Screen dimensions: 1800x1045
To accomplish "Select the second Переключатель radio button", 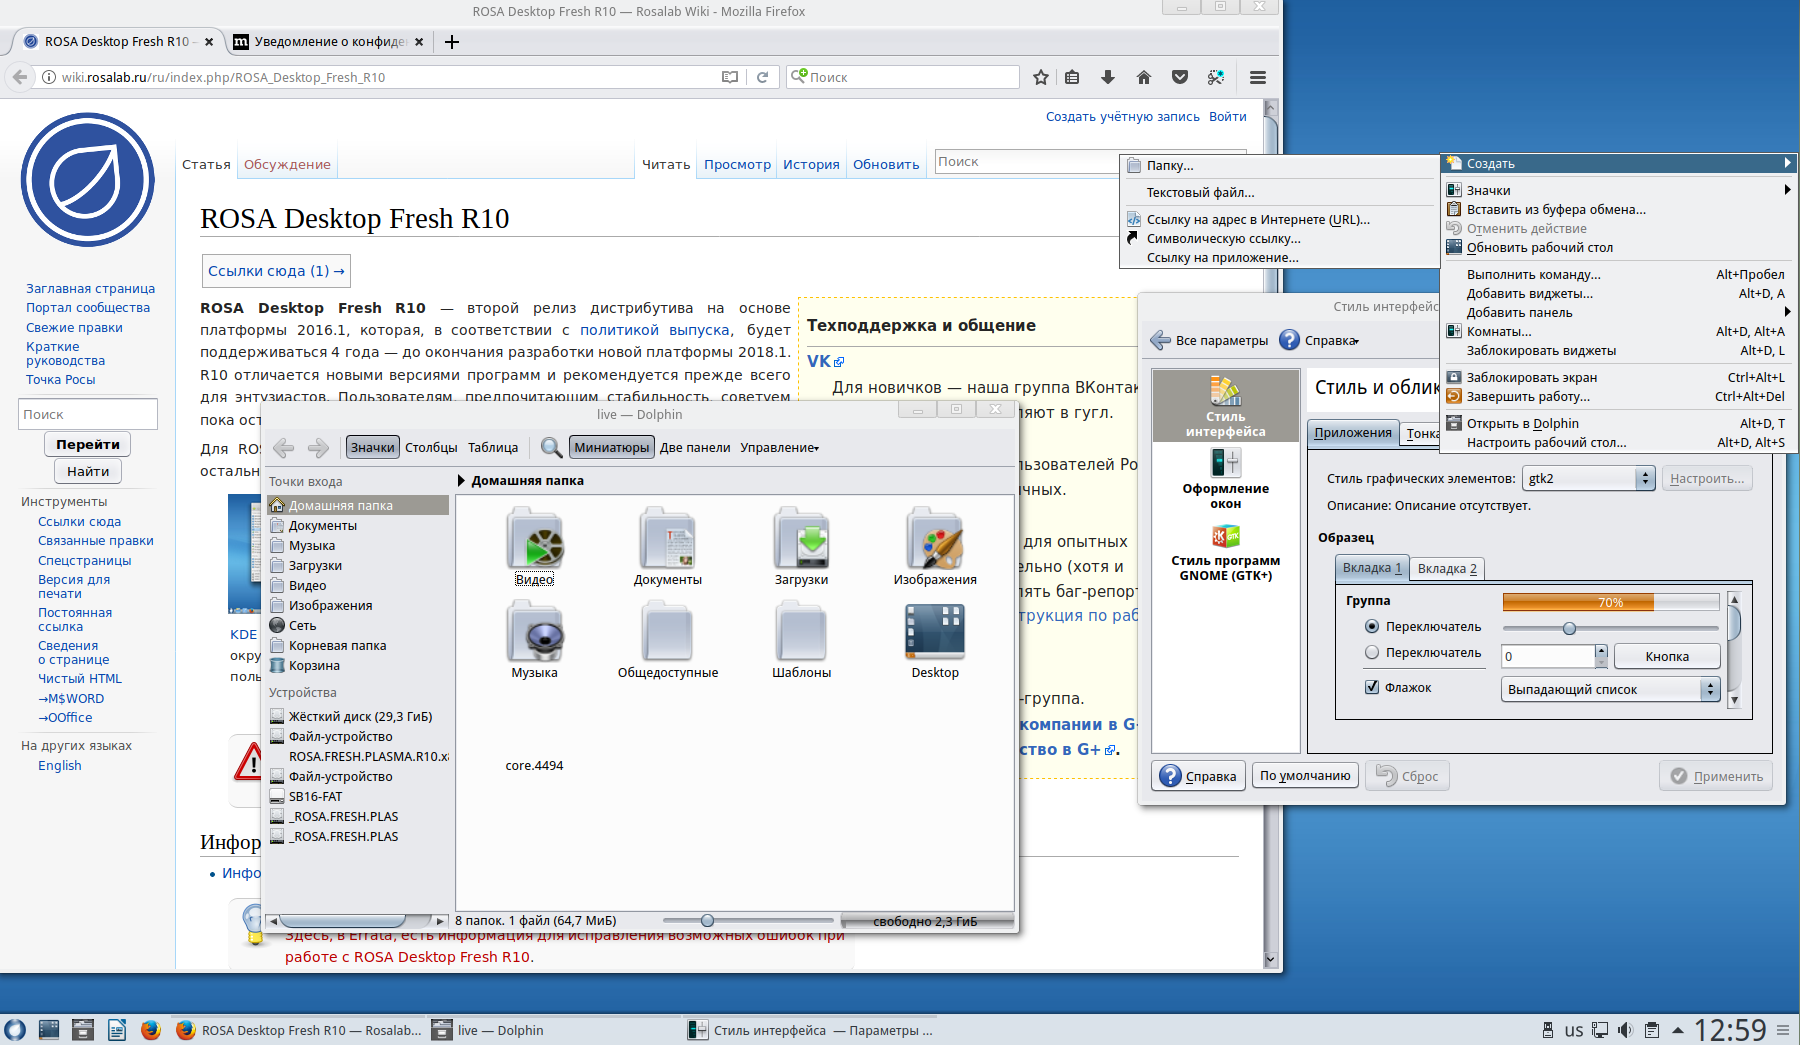I will pos(1372,653).
